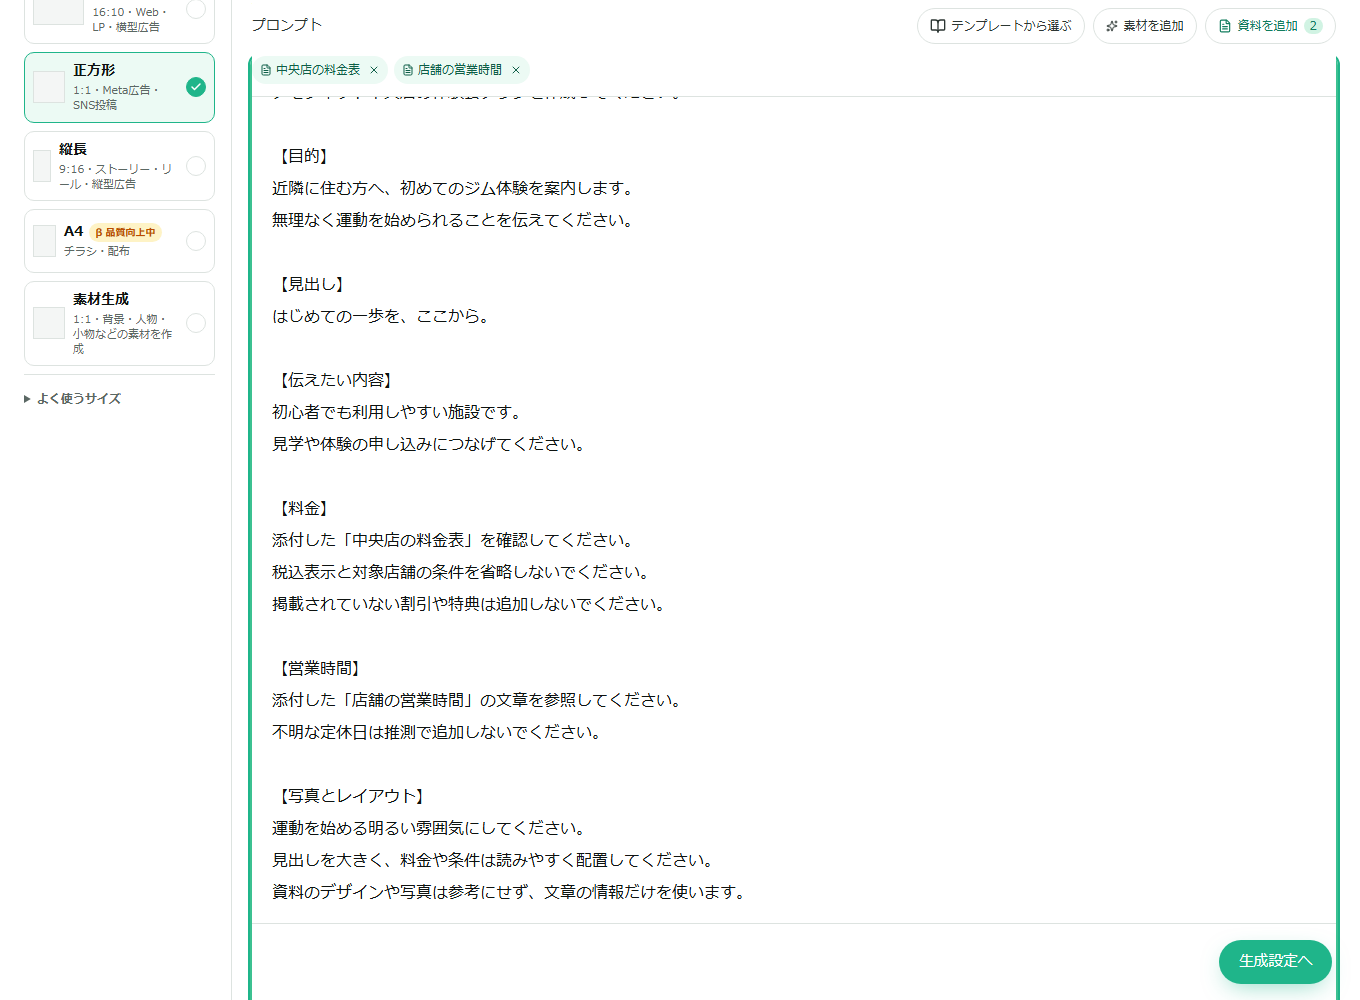
Task: Proceed with the 生成設定へ button
Action: (x=1275, y=961)
